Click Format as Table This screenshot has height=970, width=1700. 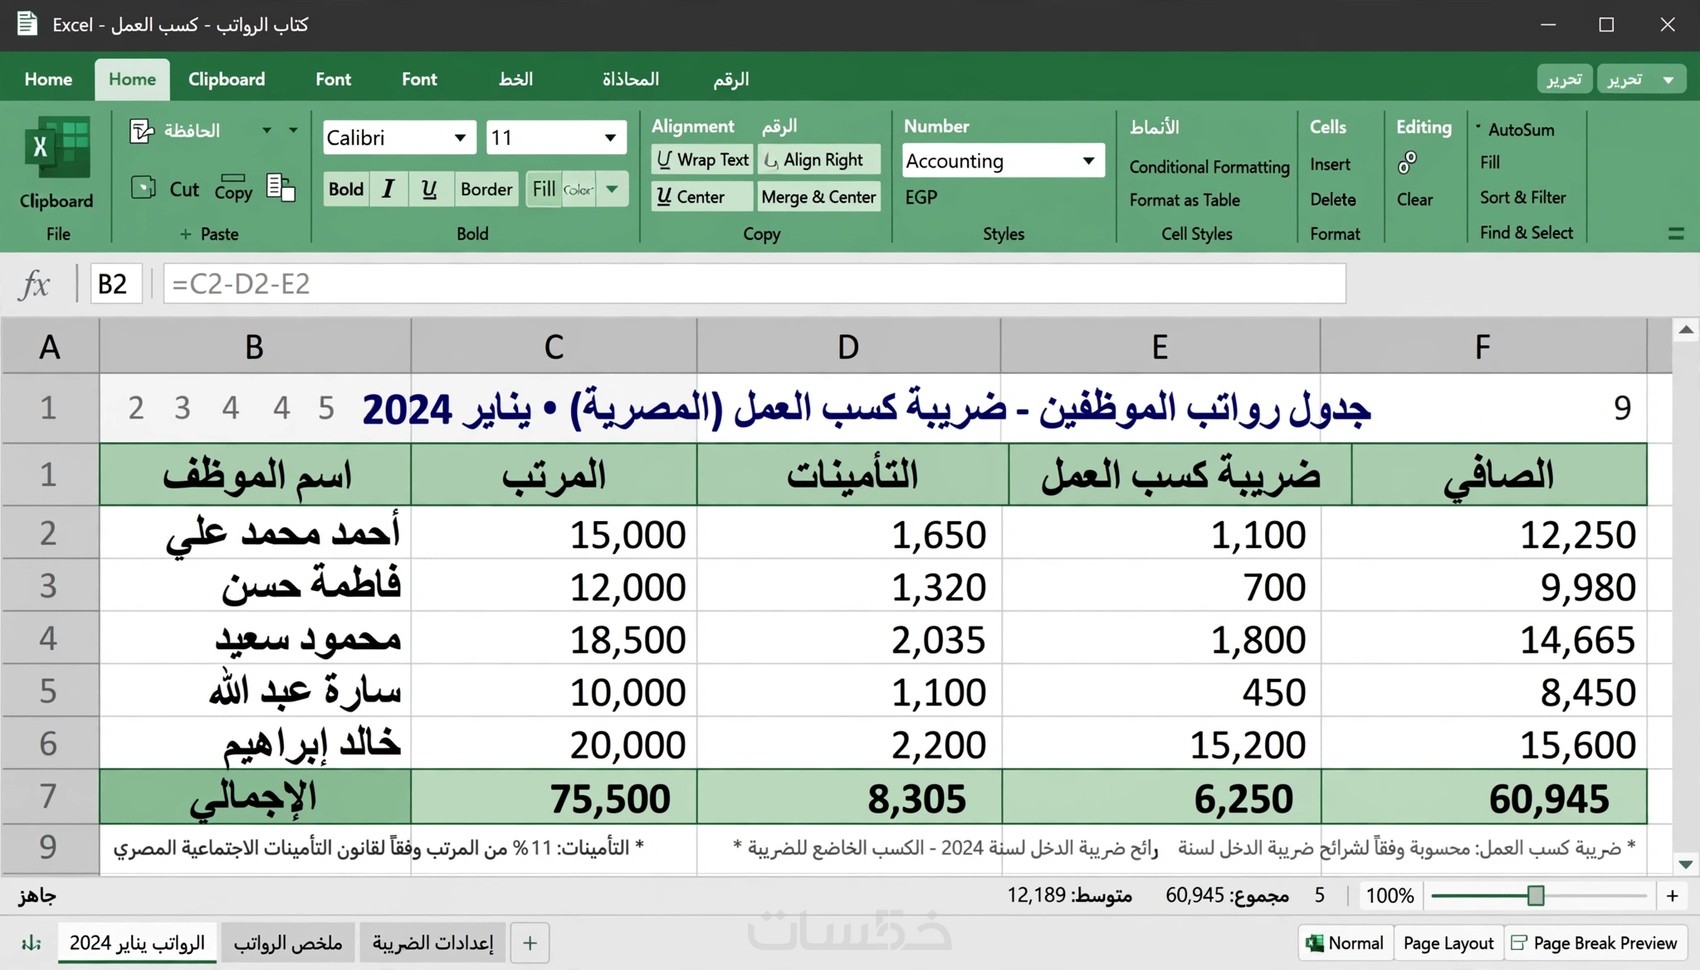coord(1184,200)
